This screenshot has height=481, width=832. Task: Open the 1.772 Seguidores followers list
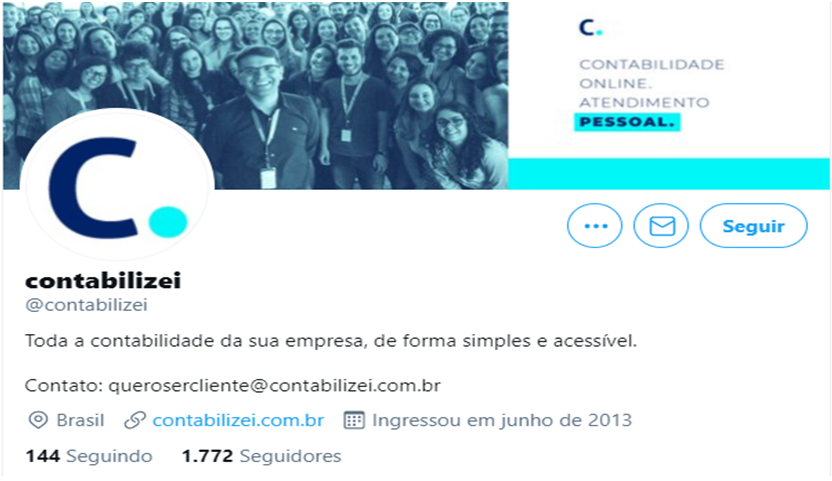pos(261,456)
